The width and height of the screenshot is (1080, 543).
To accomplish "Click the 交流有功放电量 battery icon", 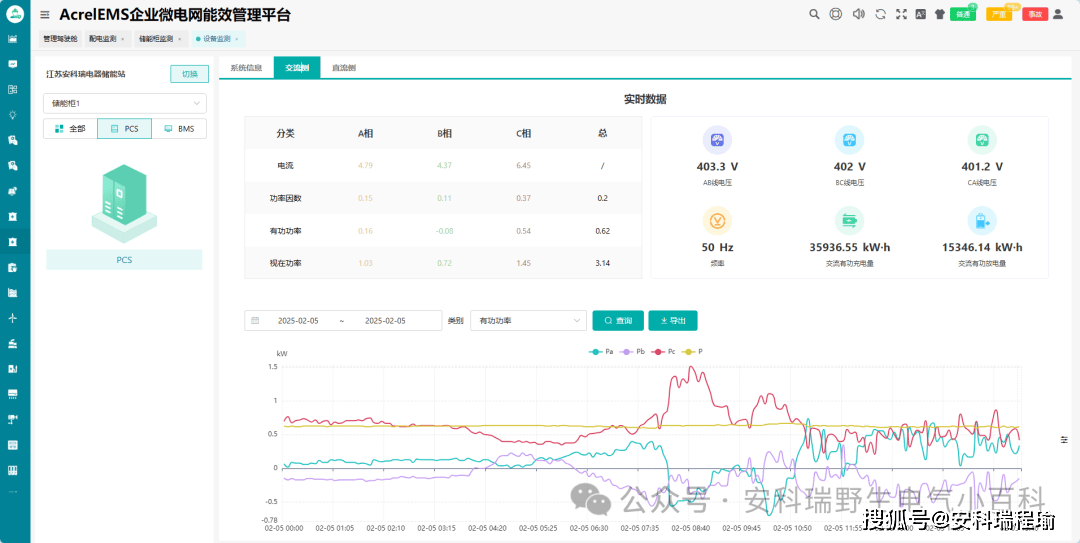I will click(x=982, y=221).
